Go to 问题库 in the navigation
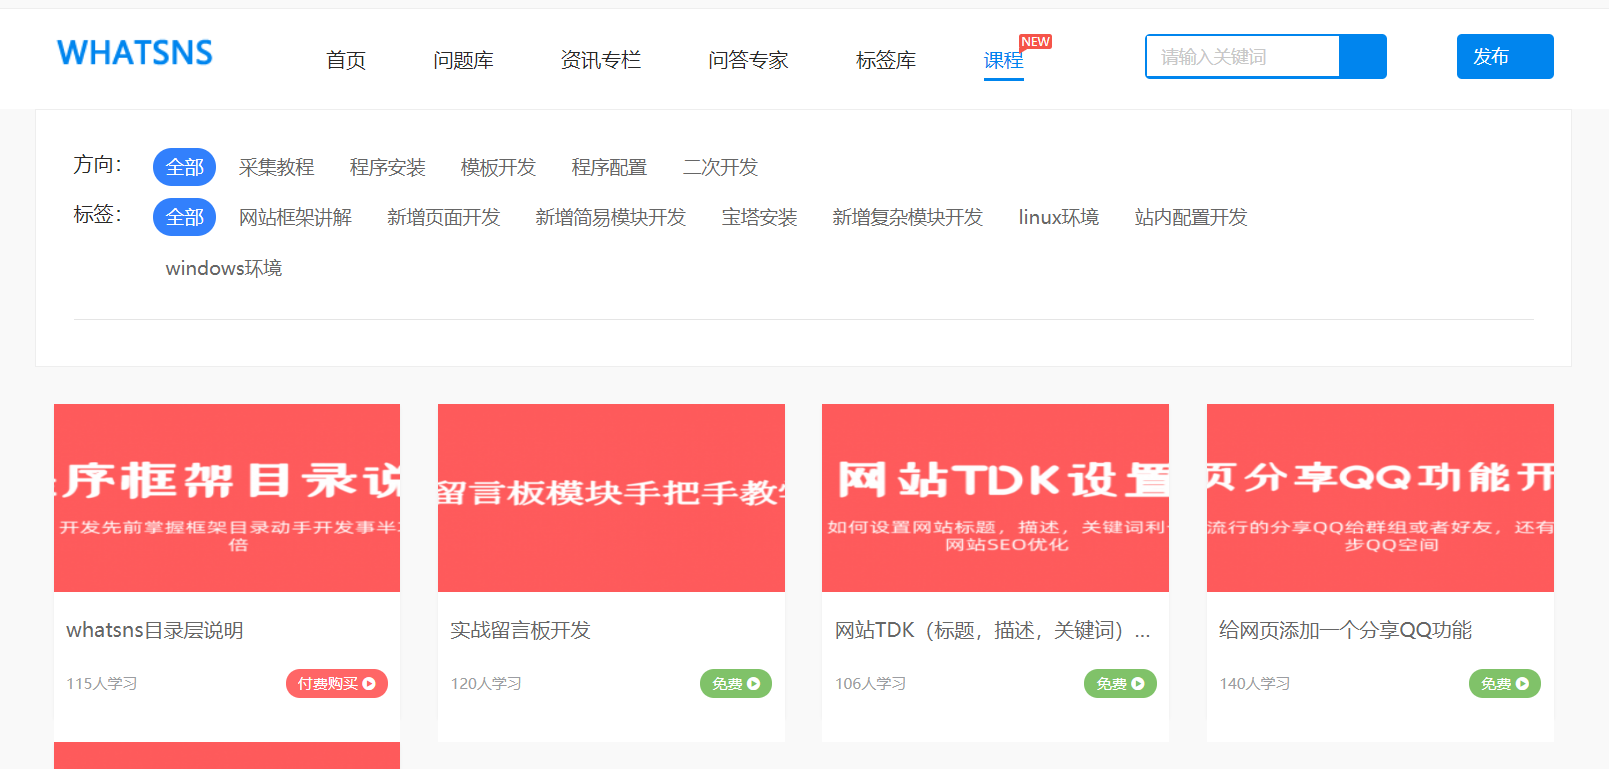This screenshot has height=769, width=1609. click(x=463, y=61)
